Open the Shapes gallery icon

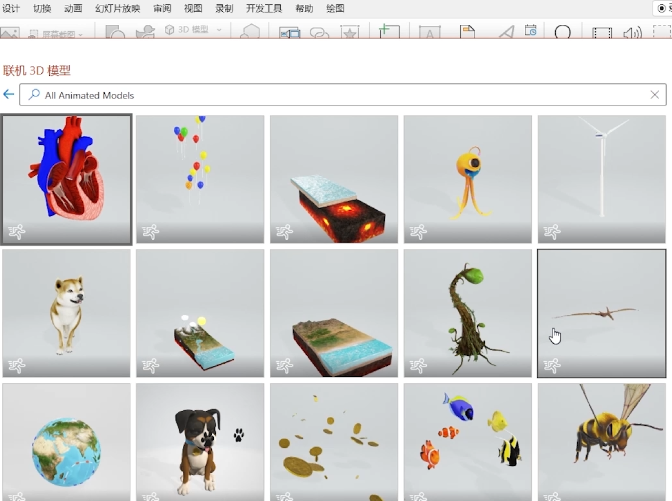[115, 32]
